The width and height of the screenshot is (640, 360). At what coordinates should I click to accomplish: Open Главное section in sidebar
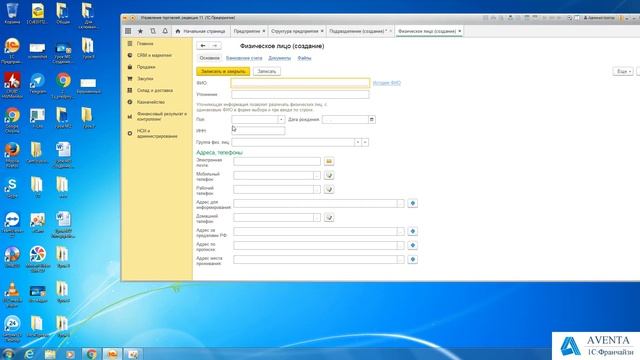145,43
